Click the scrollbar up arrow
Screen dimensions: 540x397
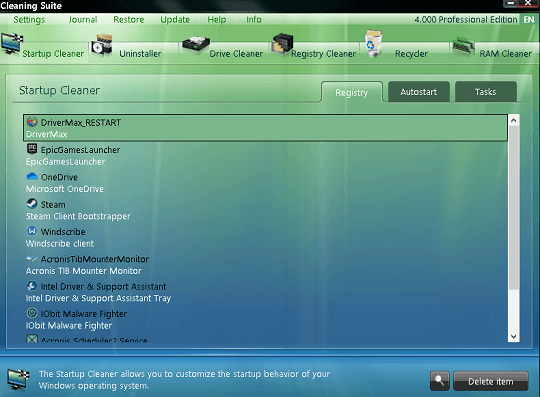coord(513,120)
